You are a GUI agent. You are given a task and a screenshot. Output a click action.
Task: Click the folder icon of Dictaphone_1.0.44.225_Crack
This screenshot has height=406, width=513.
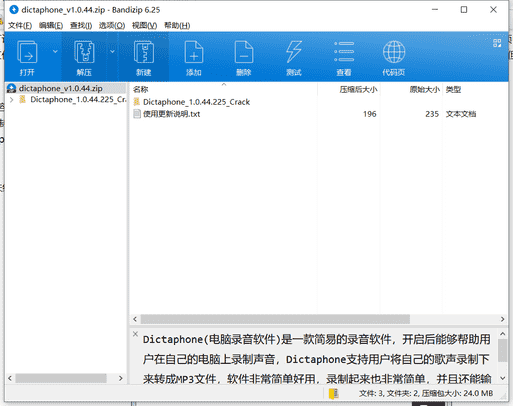click(x=137, y=102)
